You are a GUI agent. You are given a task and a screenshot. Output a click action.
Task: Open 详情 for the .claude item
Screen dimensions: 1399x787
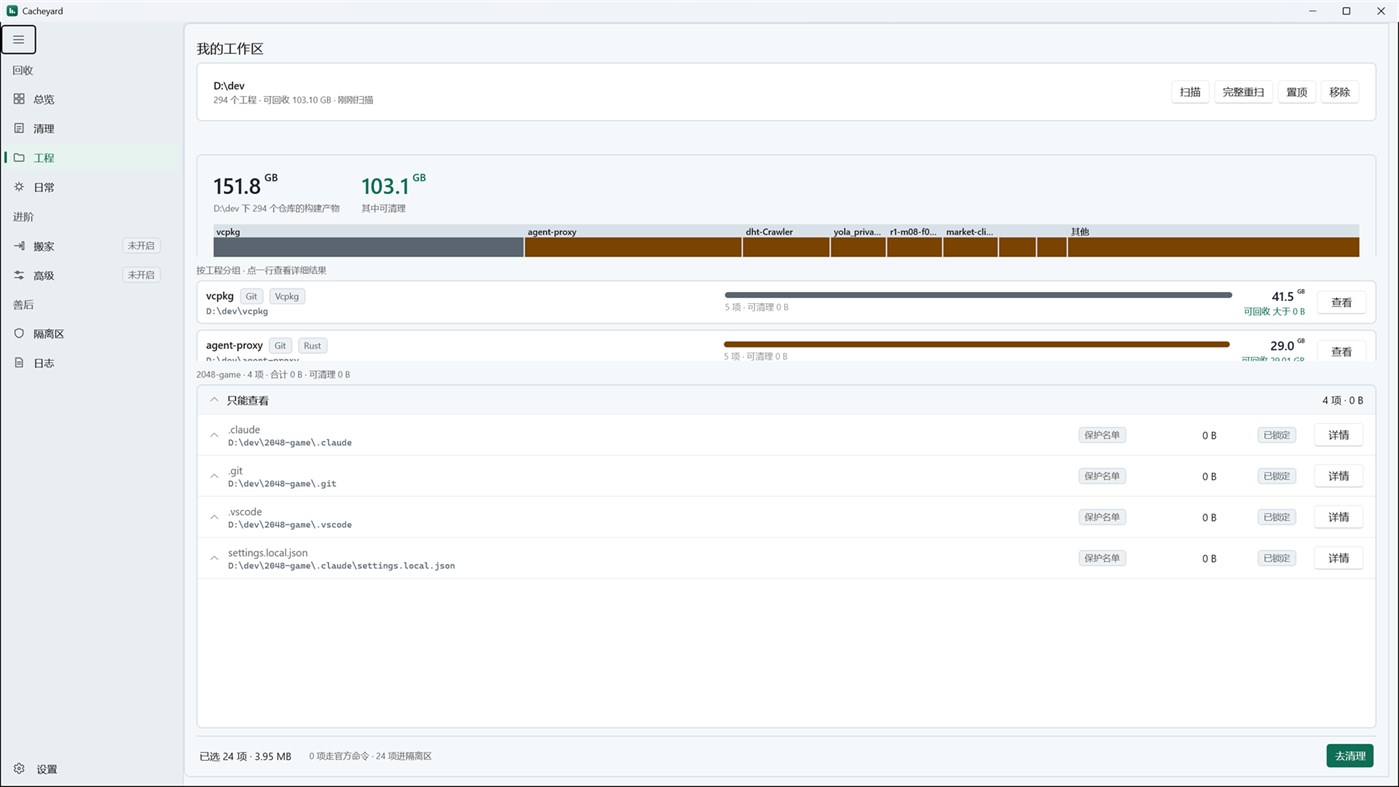point(1338,435)
